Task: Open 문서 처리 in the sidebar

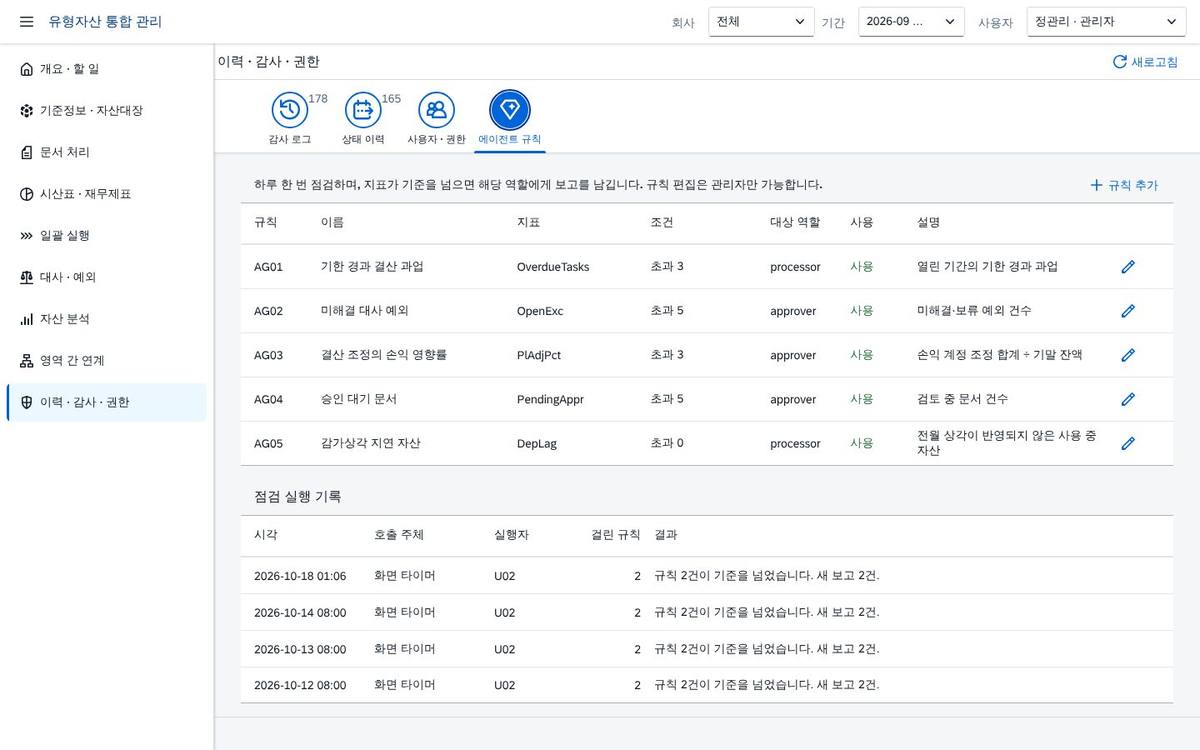Action: [65, 152]
